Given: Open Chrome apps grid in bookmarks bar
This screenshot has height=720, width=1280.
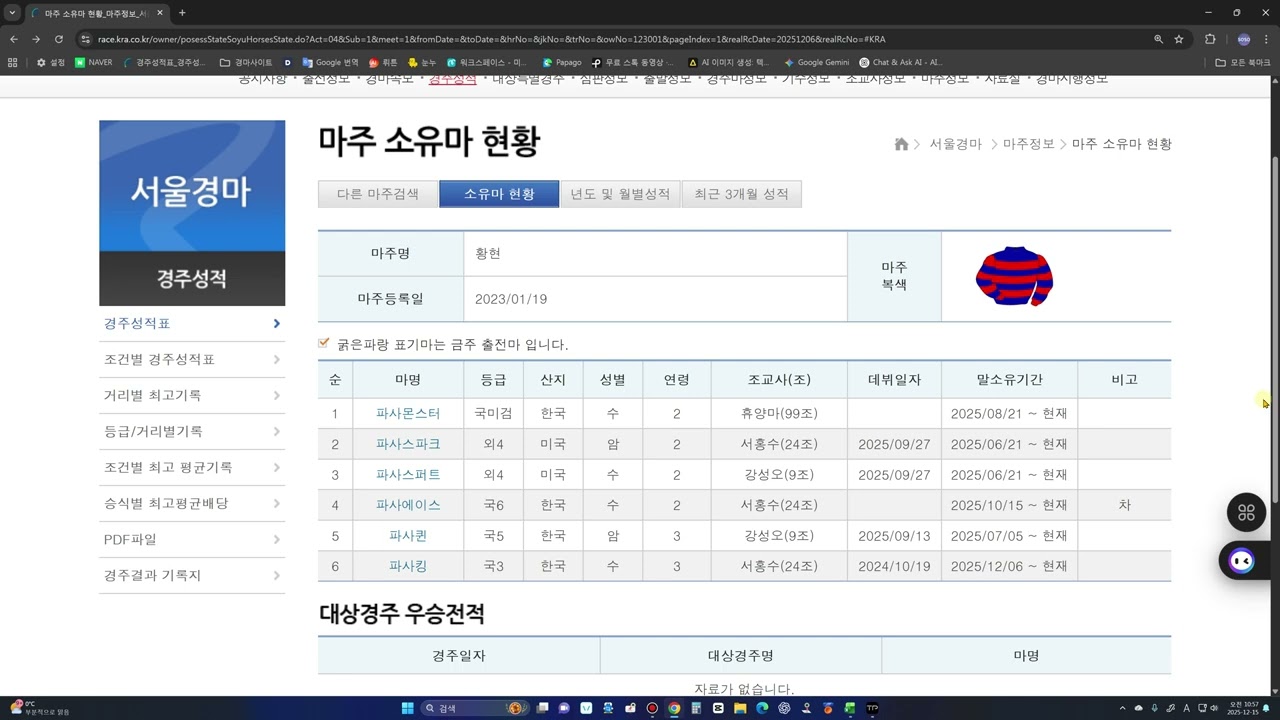Looking at the screenshot, I should [12, 62].
